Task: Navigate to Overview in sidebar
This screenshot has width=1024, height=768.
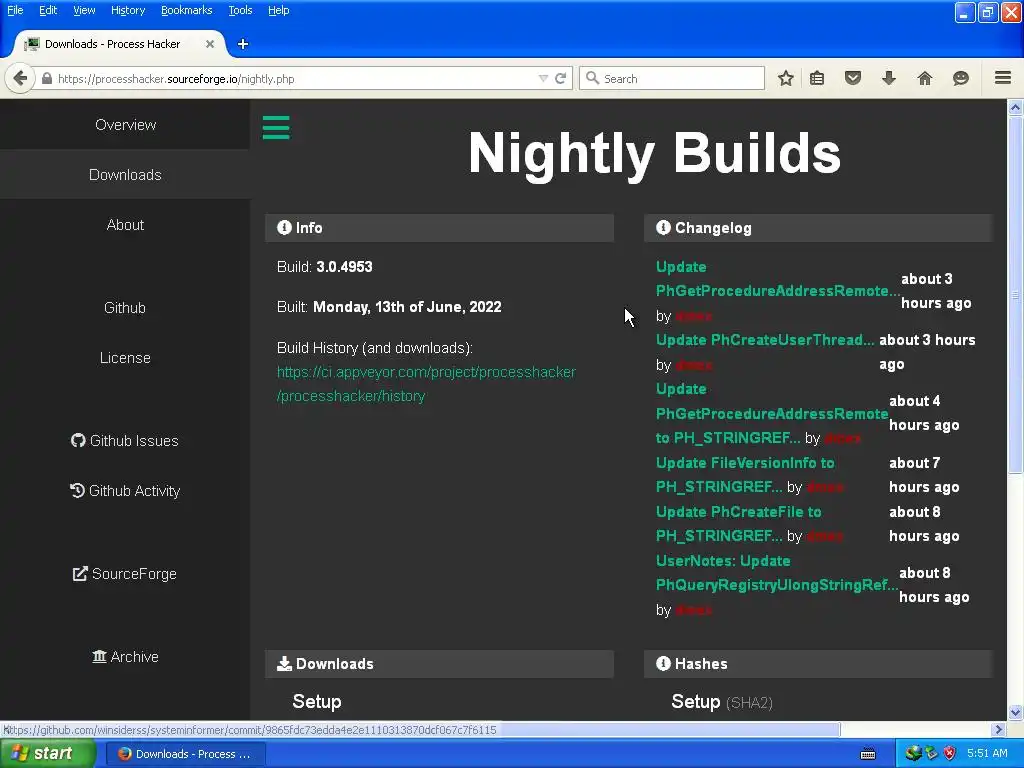Action: pyautogui.click(x=125, y=125)
